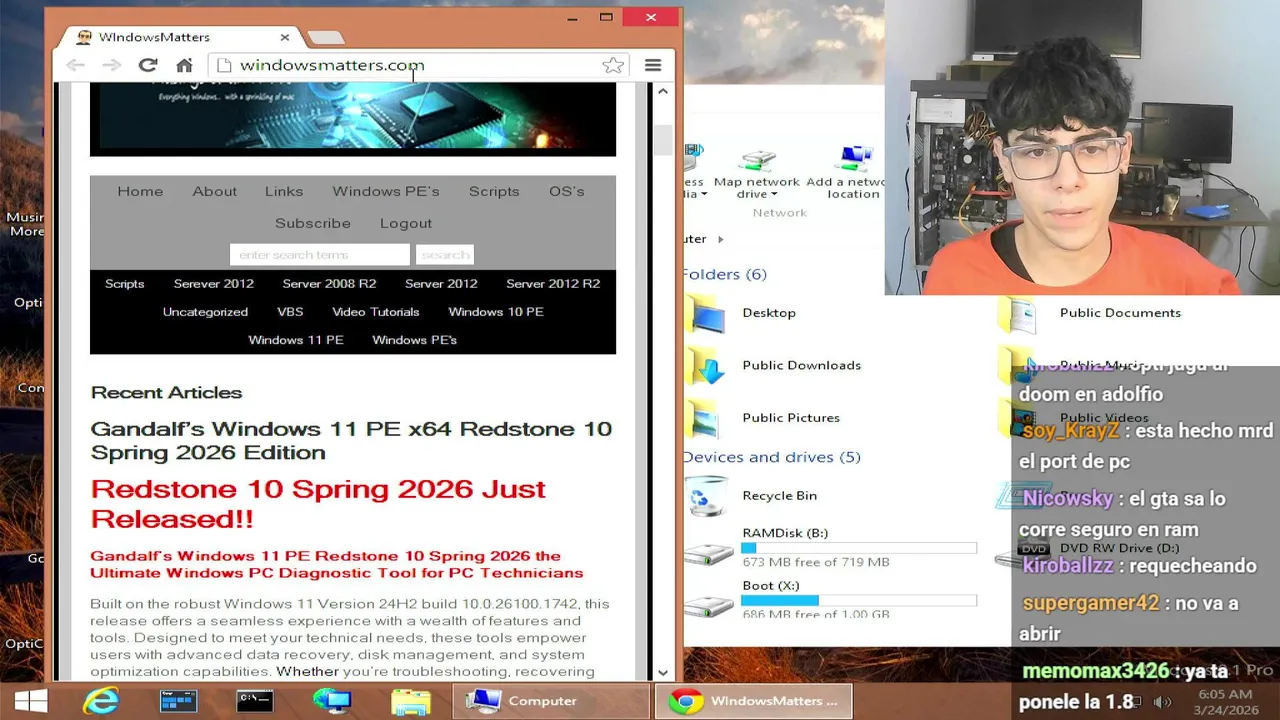Open the Serever 2012 category
The width and height of the screenshot is (1280, 720).
click(x=214, y=284)
